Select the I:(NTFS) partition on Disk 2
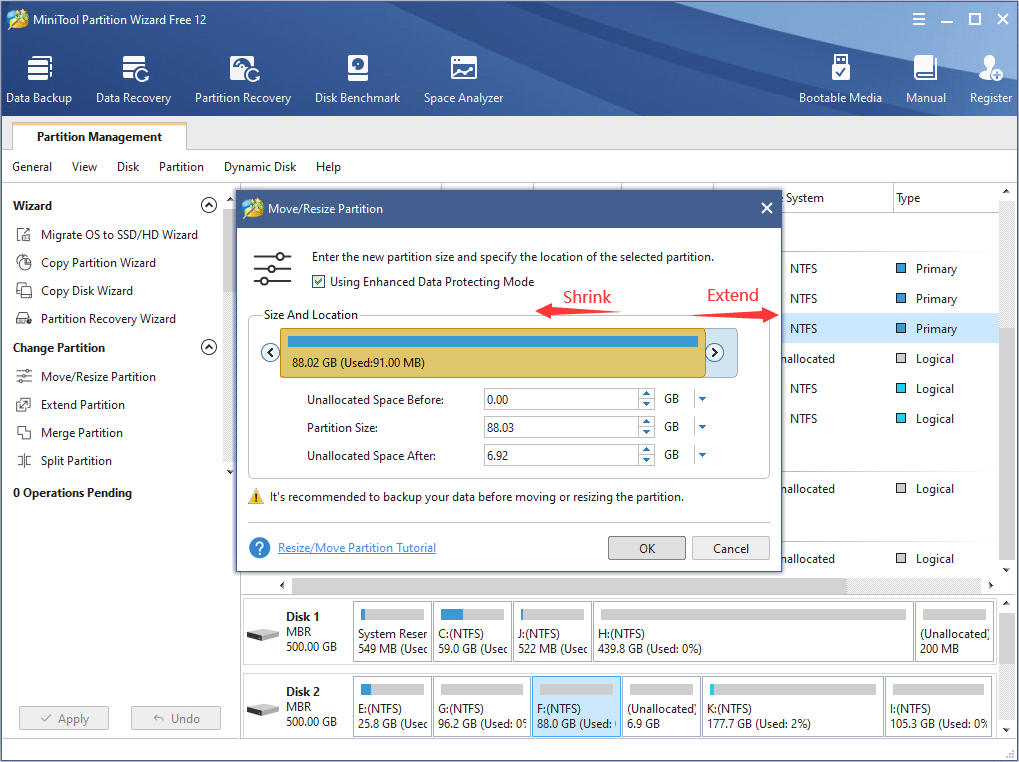1019x762 pixels. pyautogui.click(x=939, y=706)
